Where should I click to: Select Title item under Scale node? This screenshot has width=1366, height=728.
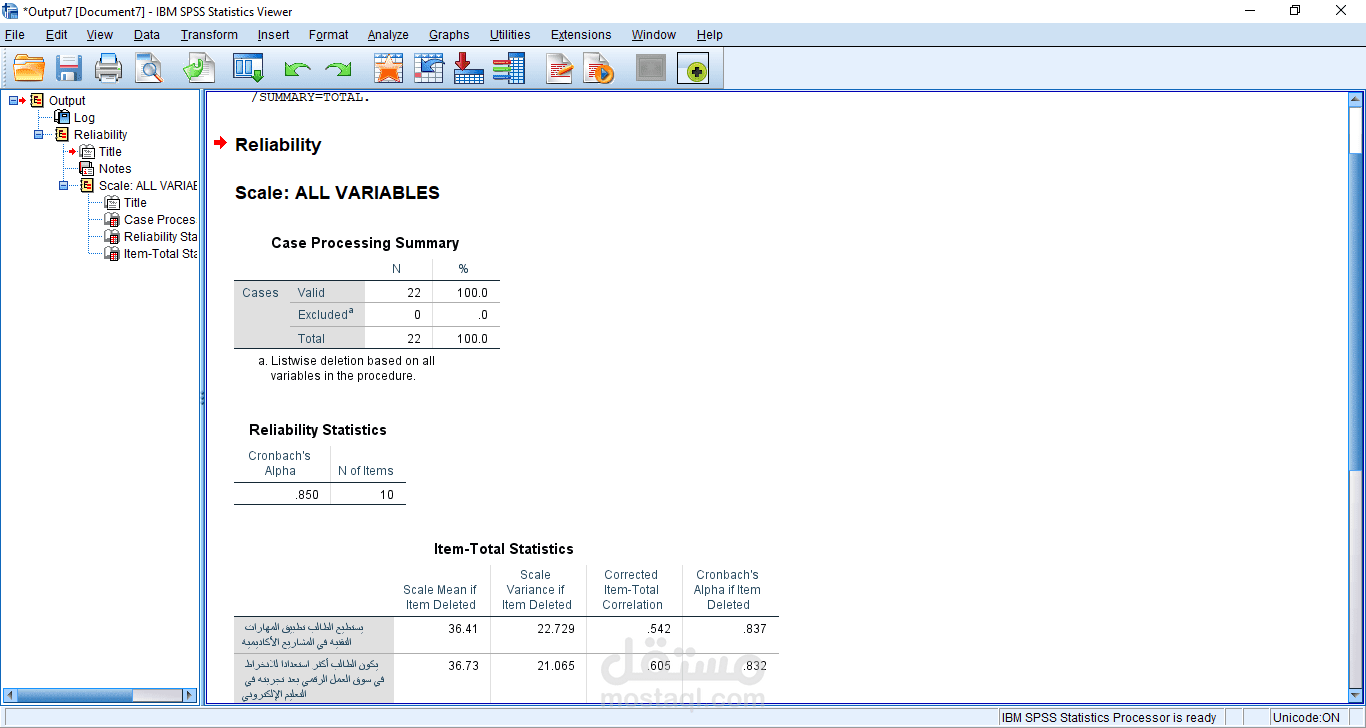point(135,202)
